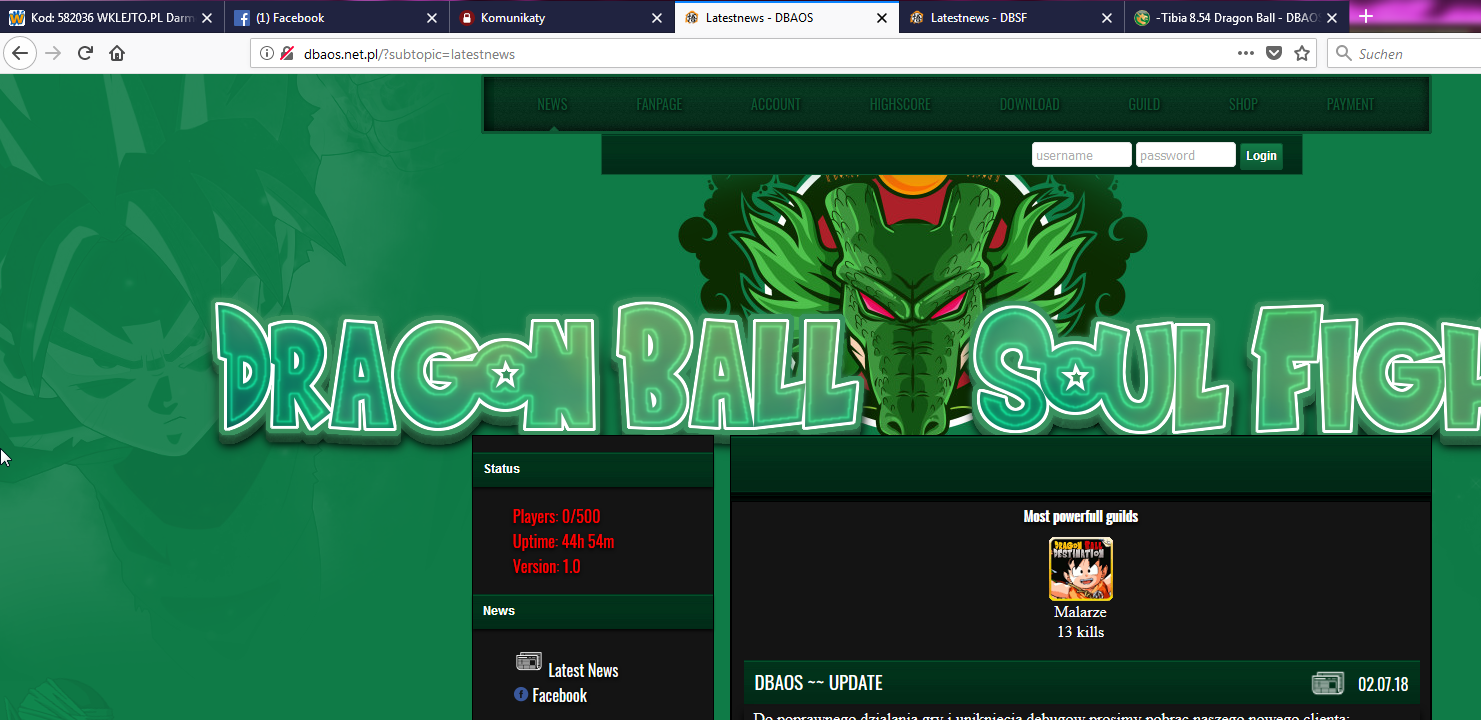Open the Latest News sidebar link
The width and height of the screenshot is (1481, 720).
(583, 670)
